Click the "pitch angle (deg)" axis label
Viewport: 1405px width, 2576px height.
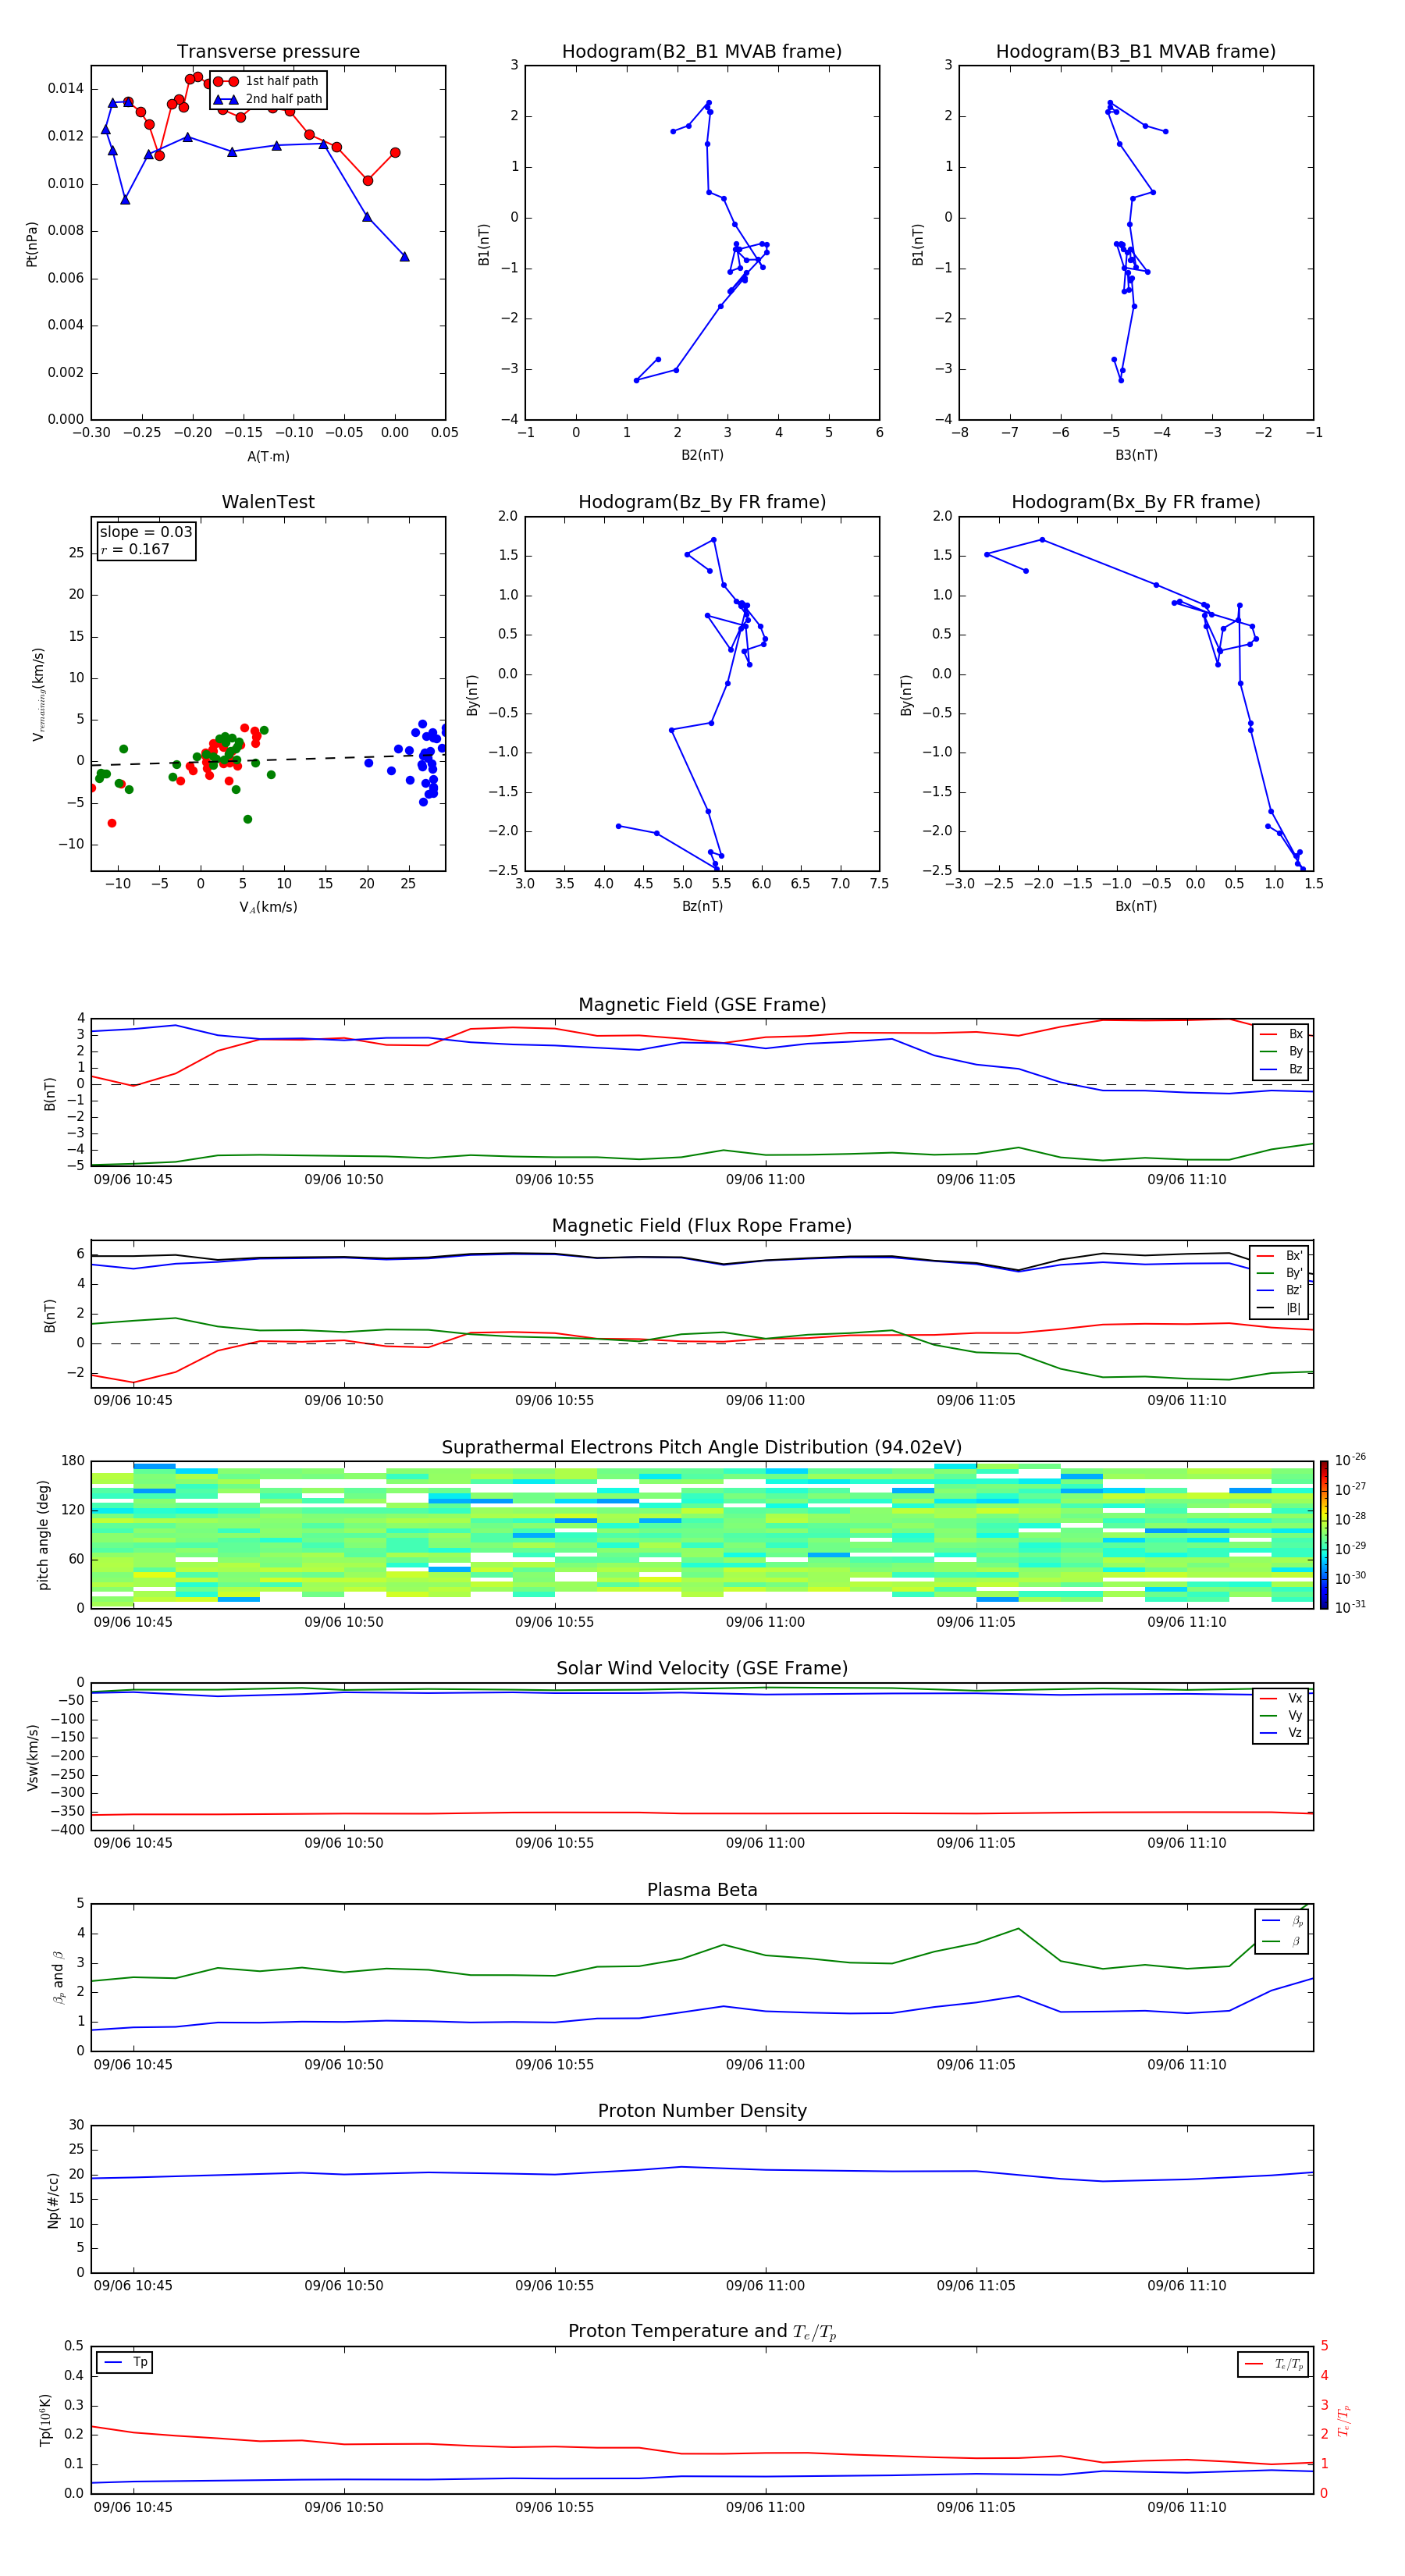[43, 1535]
